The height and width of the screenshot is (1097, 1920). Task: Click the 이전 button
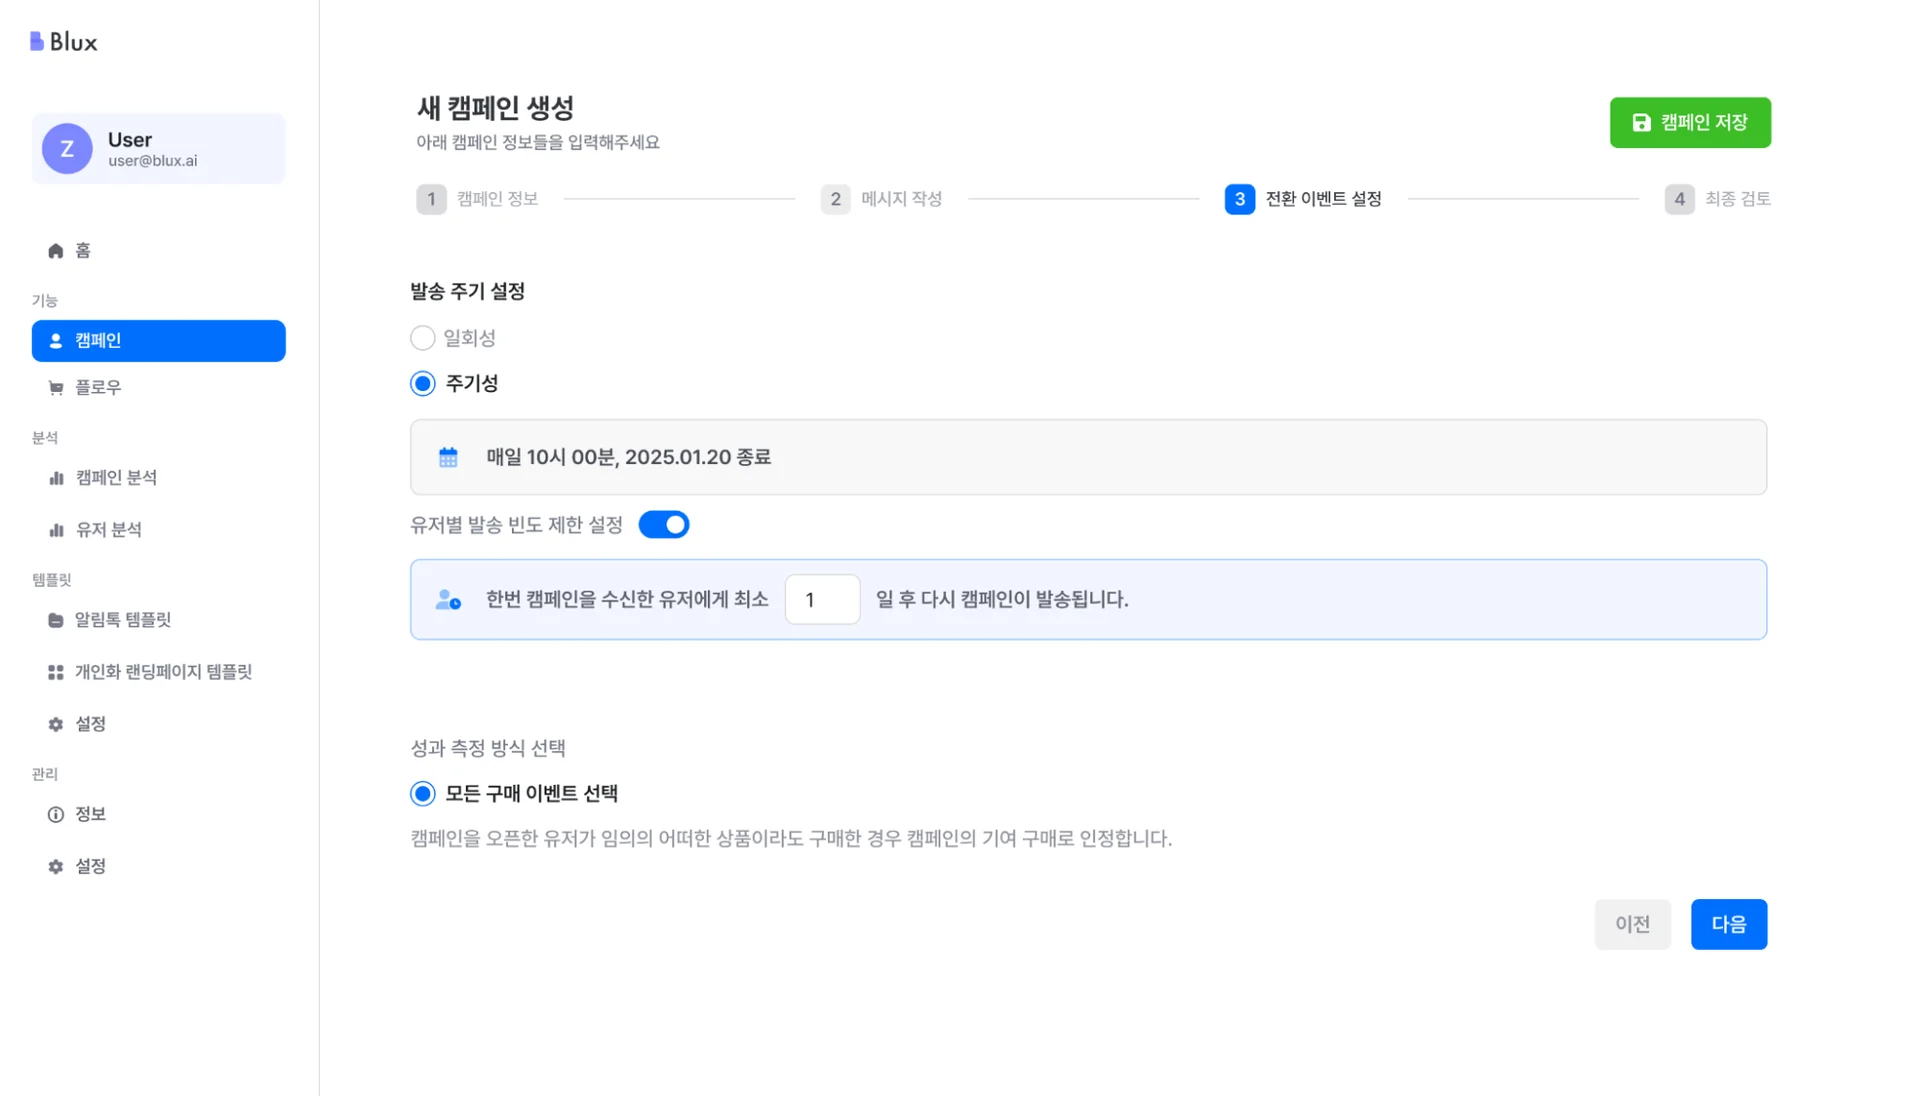point(1632,924)
